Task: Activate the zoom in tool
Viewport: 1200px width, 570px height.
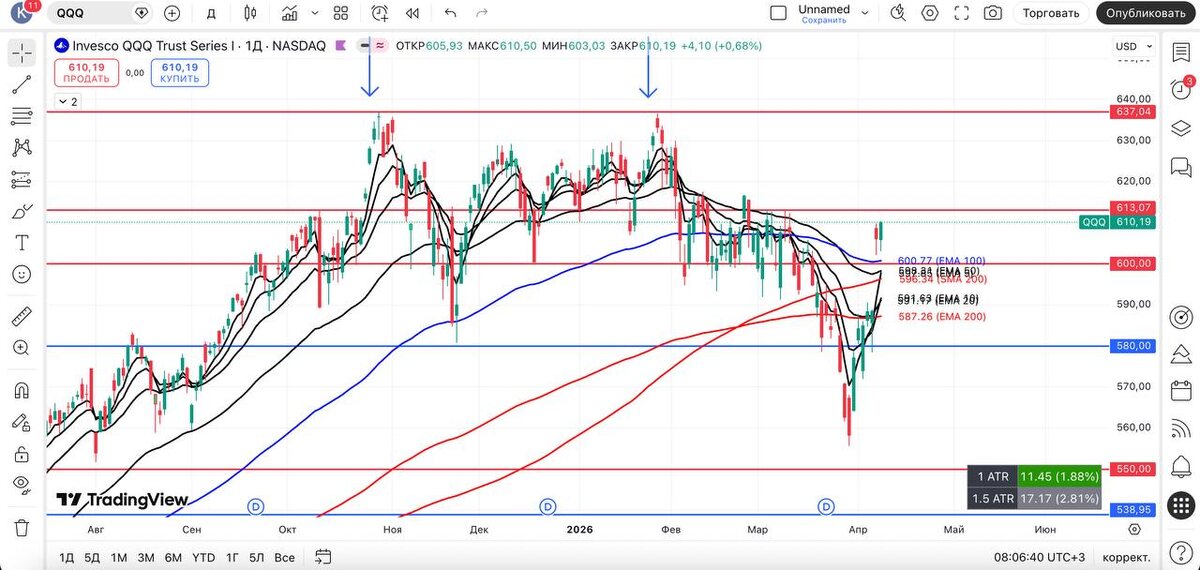Action: pos(21,347)
